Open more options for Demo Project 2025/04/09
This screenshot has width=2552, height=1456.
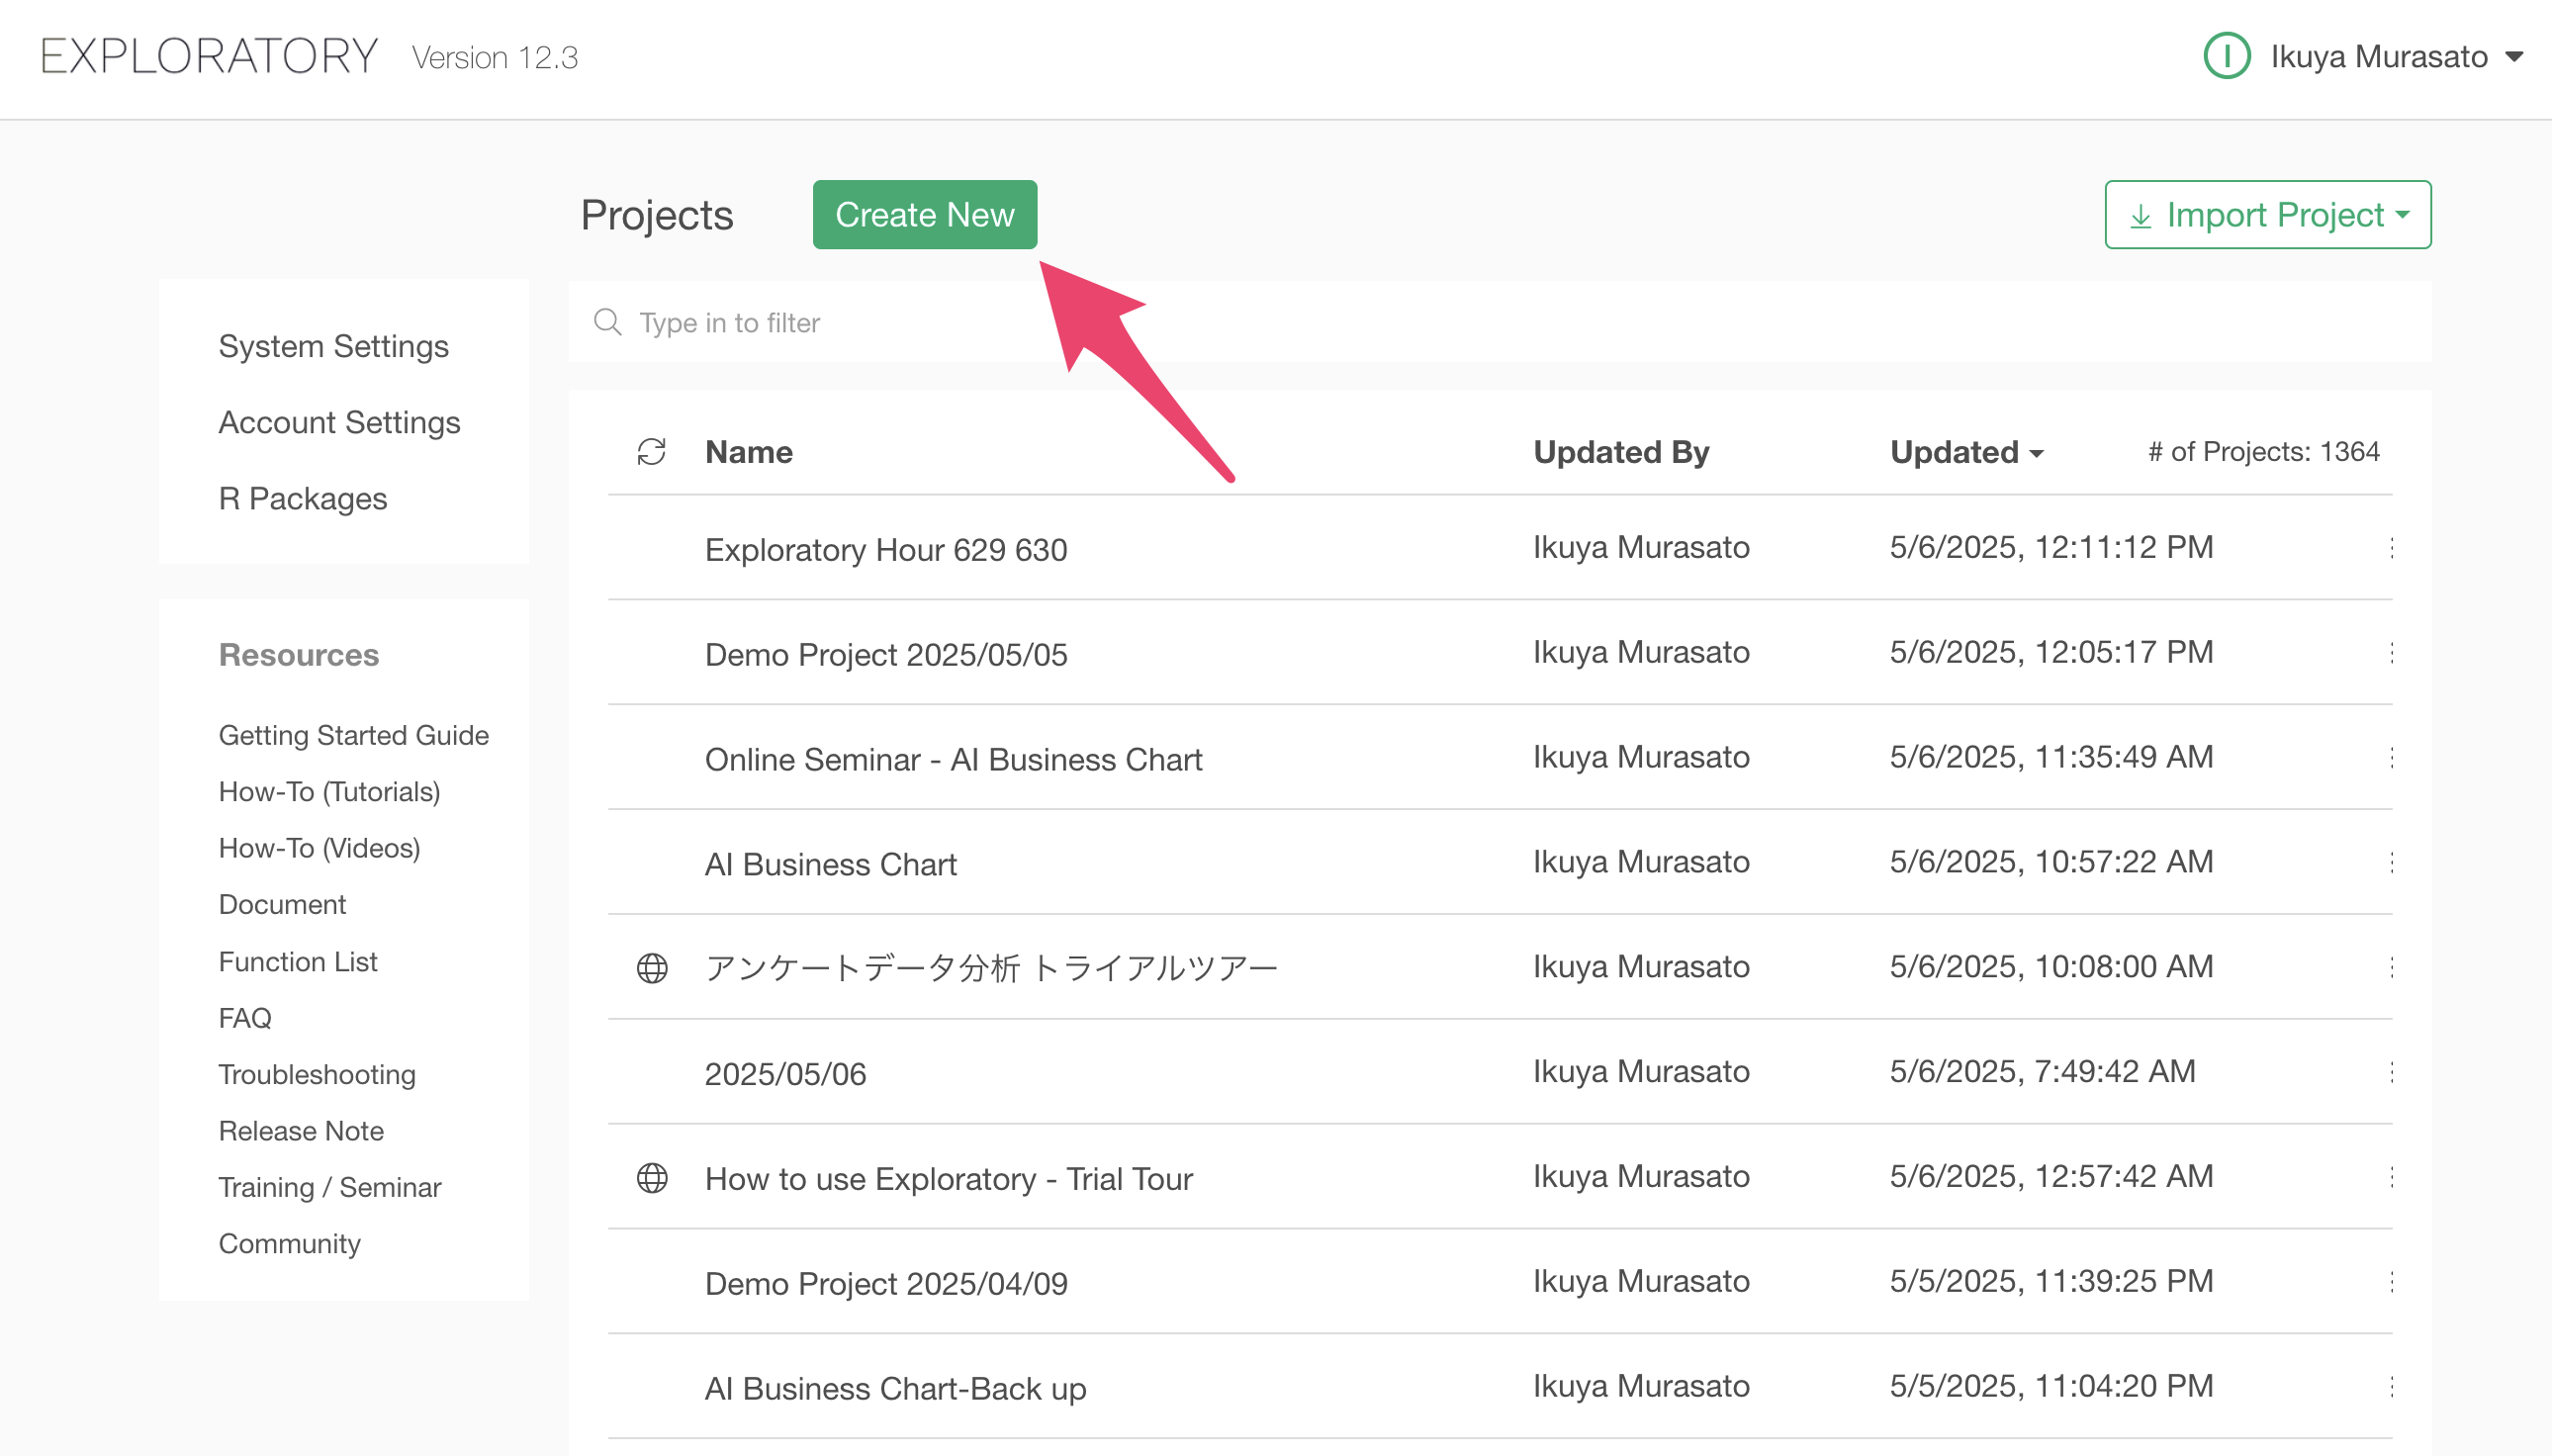click(x=2391, y=1282)
